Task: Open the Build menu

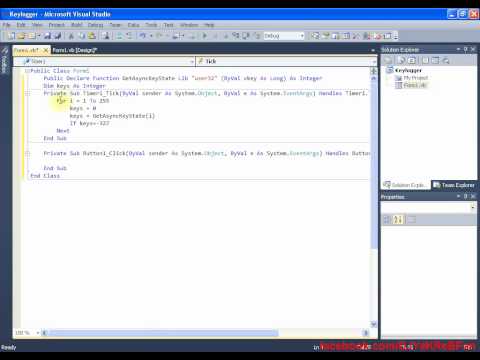Action: pyautogui.click(x=77, y=25)
